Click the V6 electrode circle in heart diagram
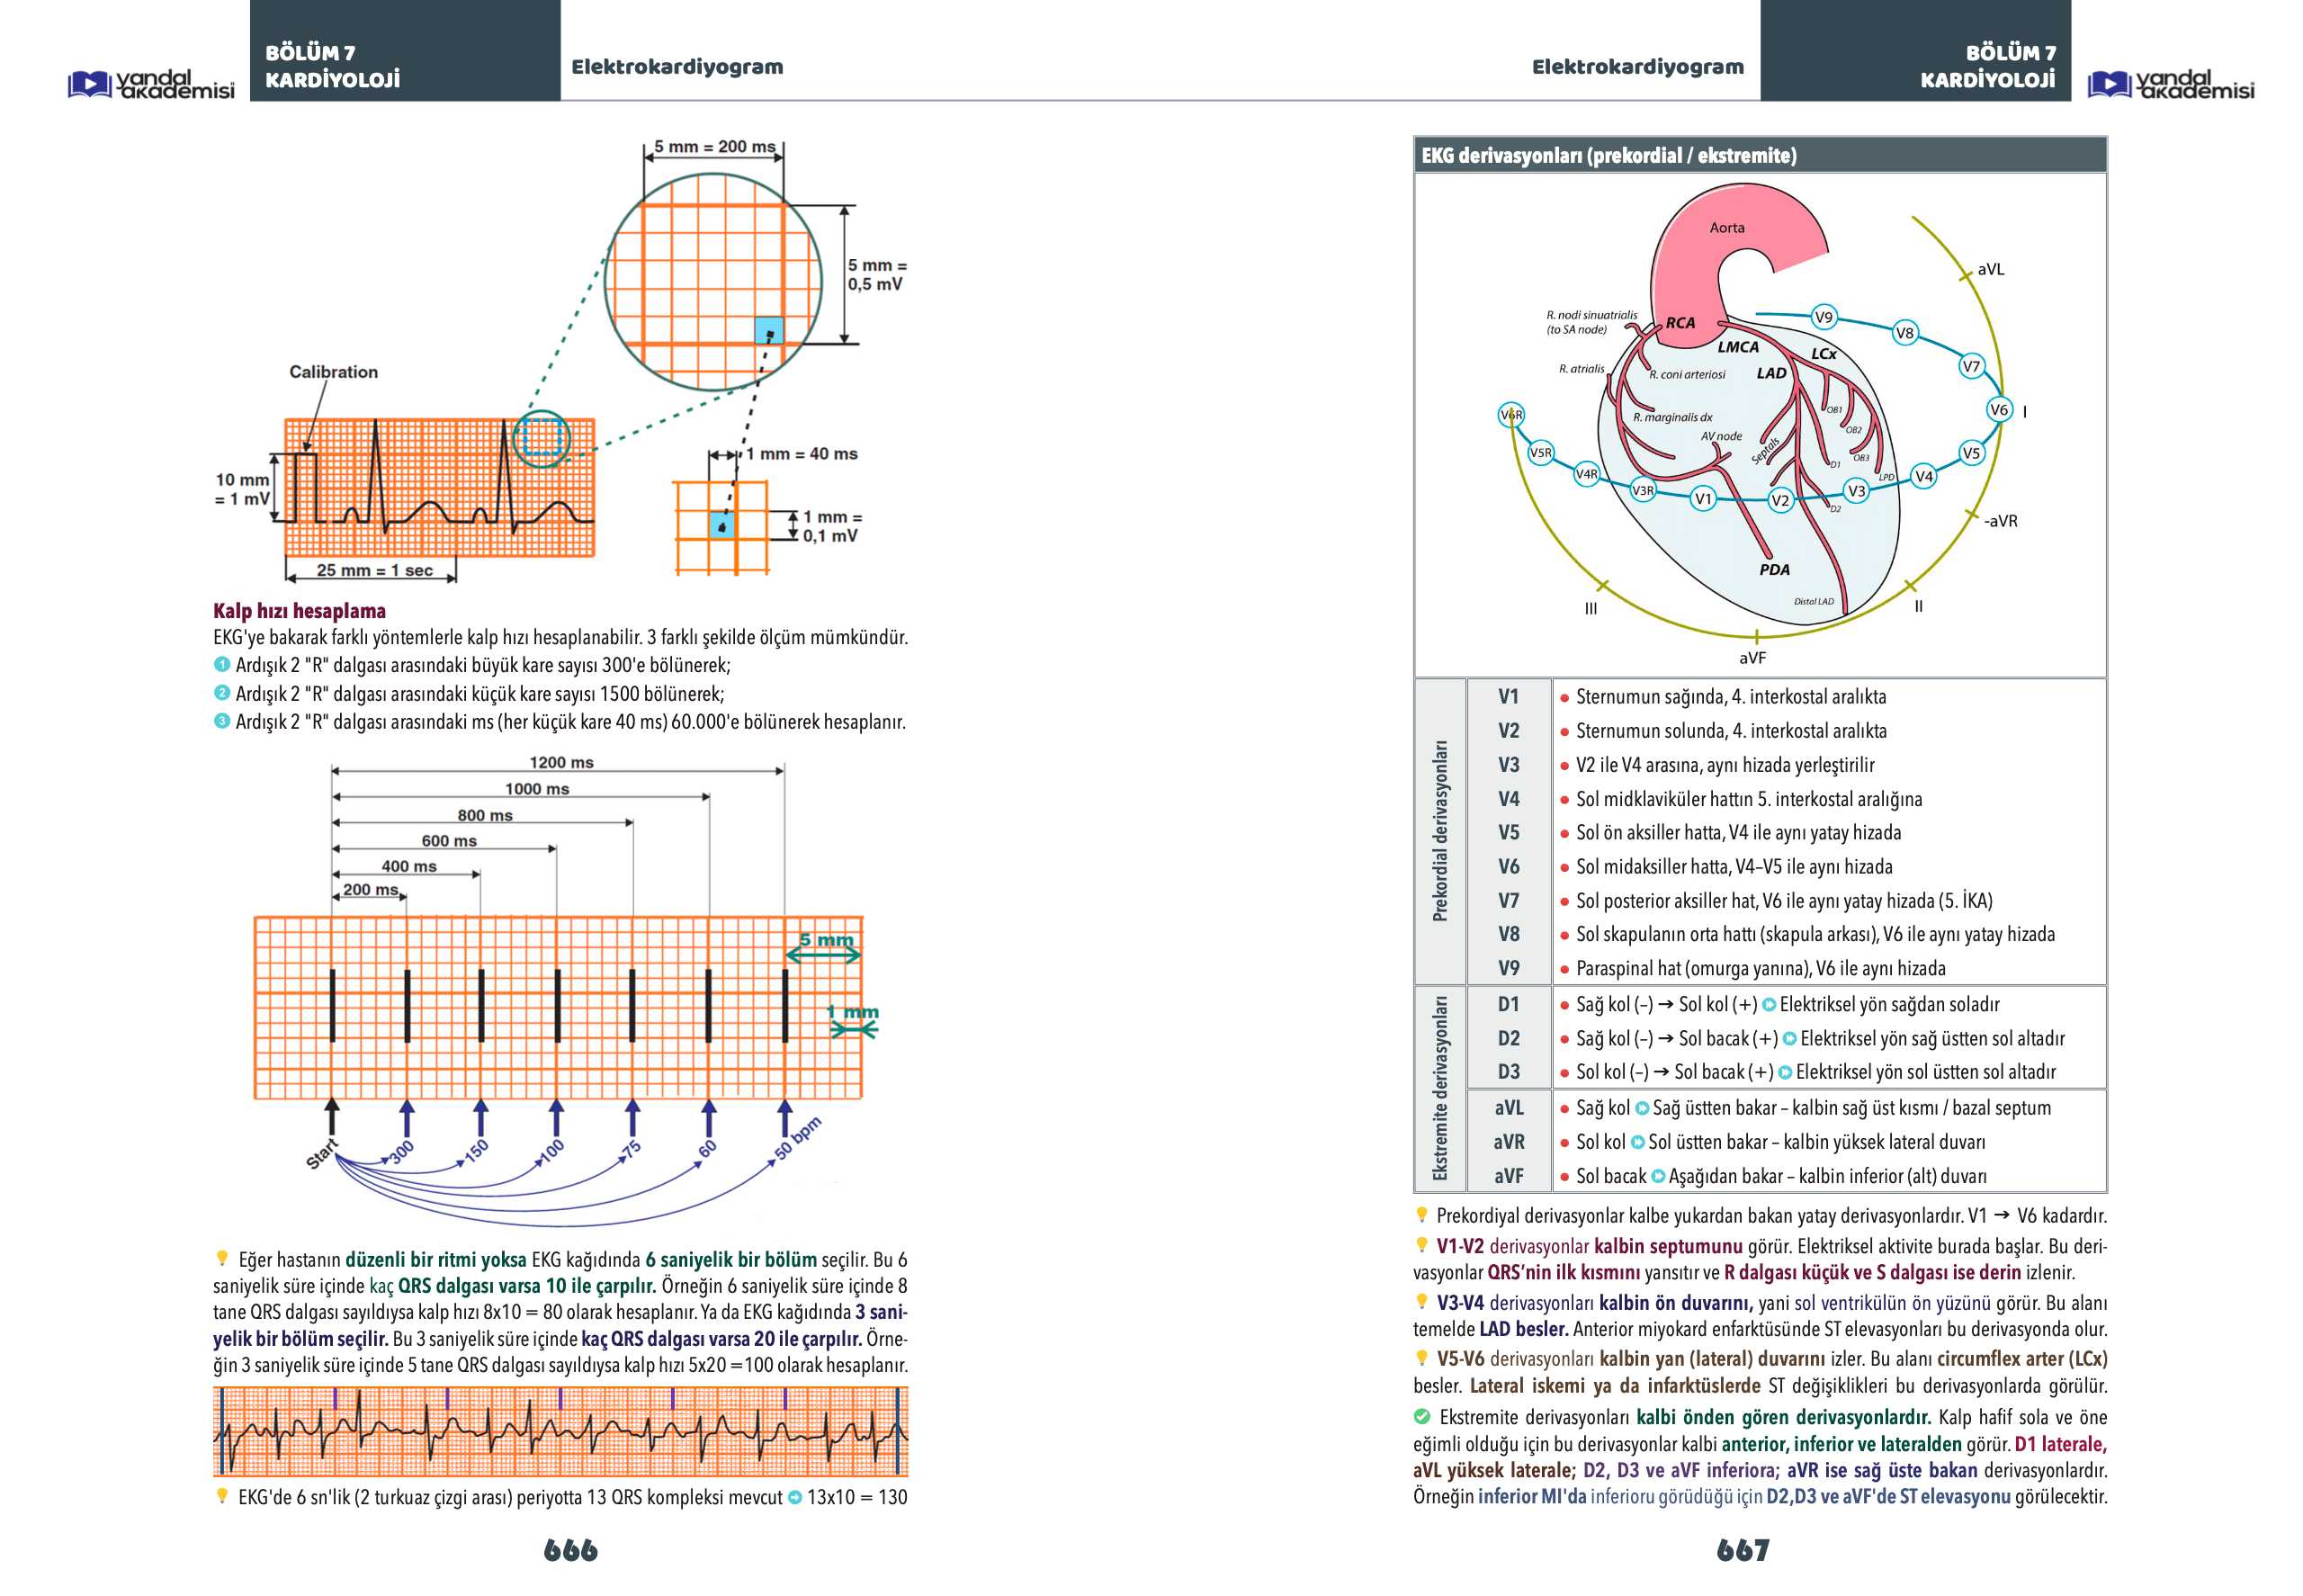 click(1998, 409)
